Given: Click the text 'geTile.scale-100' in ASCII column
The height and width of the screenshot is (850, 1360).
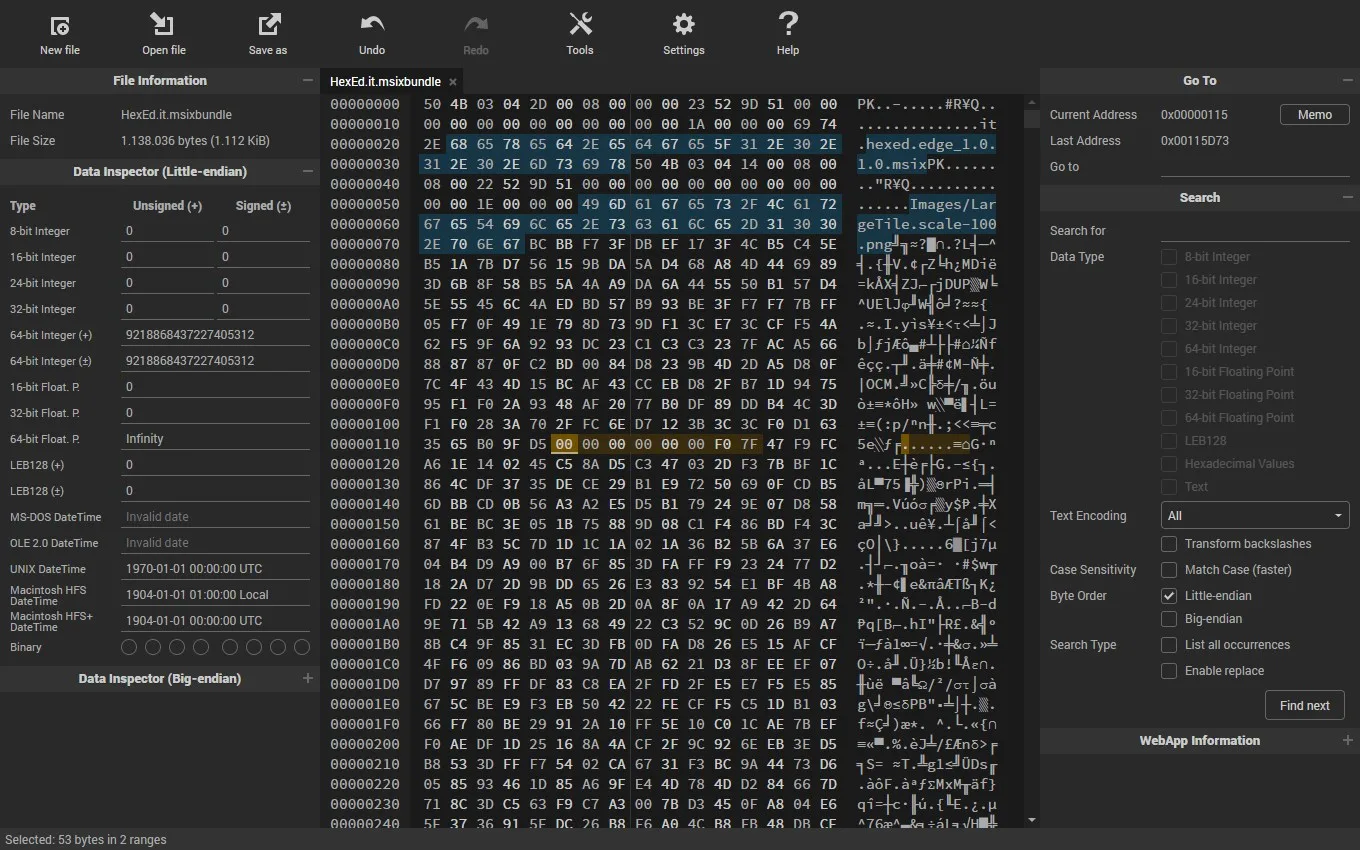Looking at the screenshot, I should pos(927,224).
